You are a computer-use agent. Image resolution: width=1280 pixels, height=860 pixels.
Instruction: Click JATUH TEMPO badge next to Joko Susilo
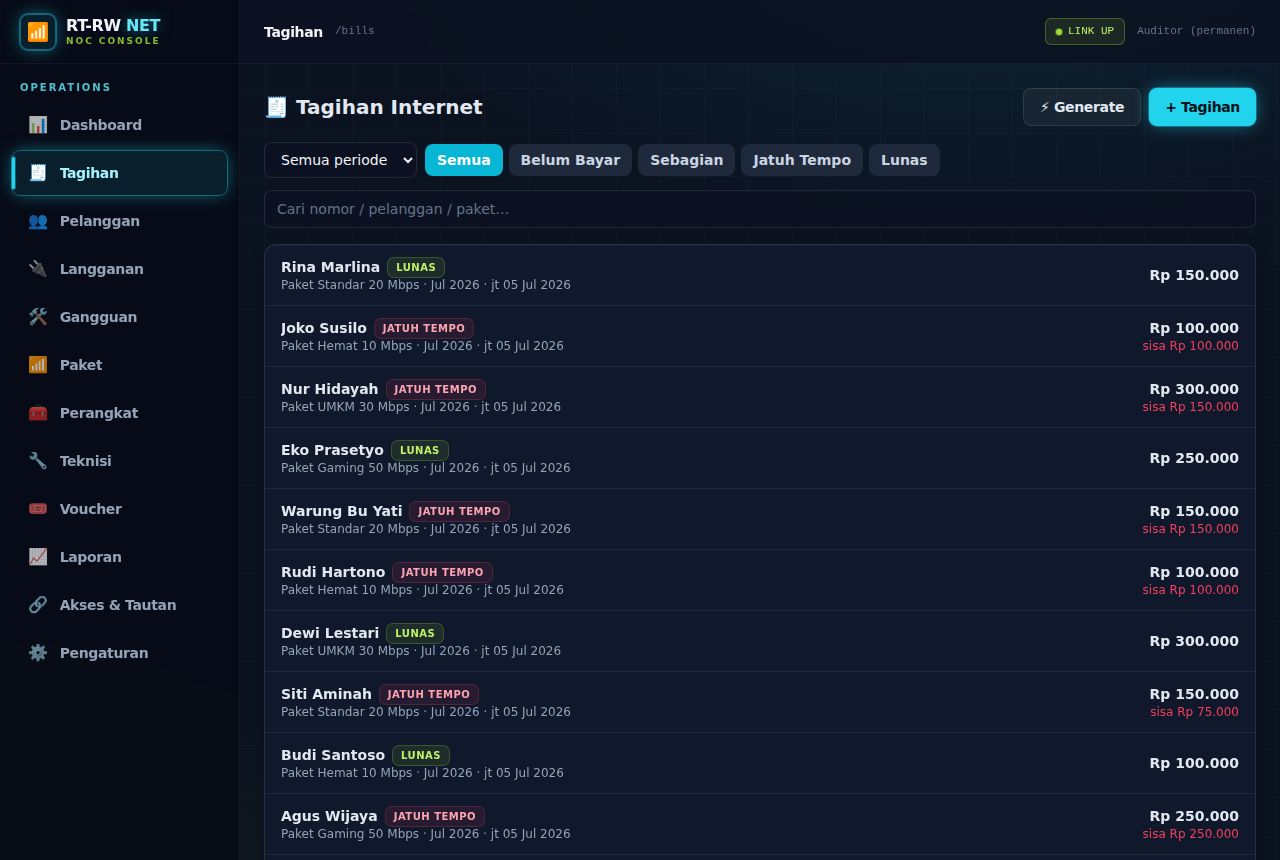click(424, 328)
